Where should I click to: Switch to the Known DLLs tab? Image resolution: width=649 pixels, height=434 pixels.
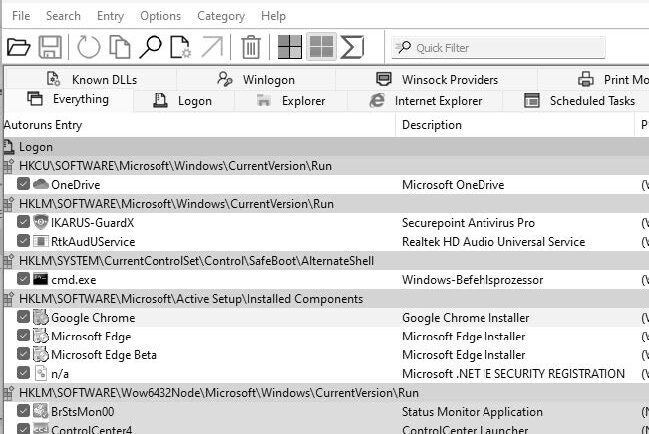click(91, 79)
